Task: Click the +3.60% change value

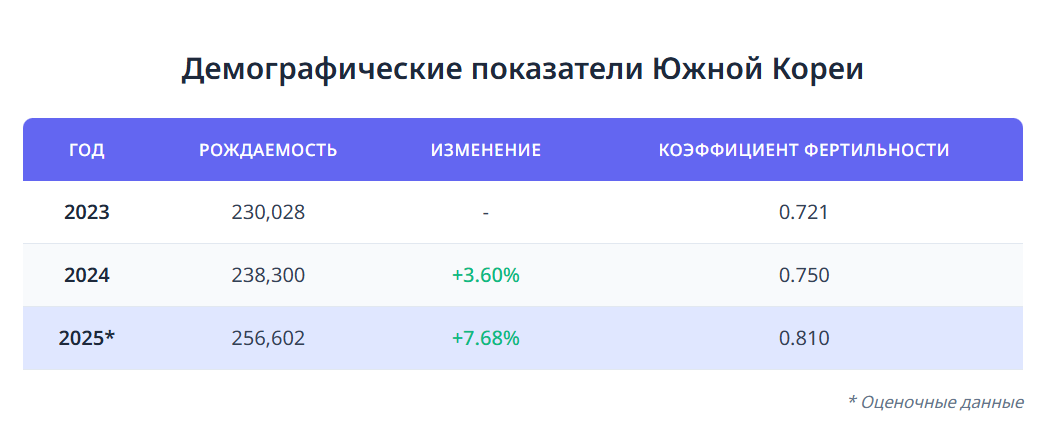Action: point(486,276)
